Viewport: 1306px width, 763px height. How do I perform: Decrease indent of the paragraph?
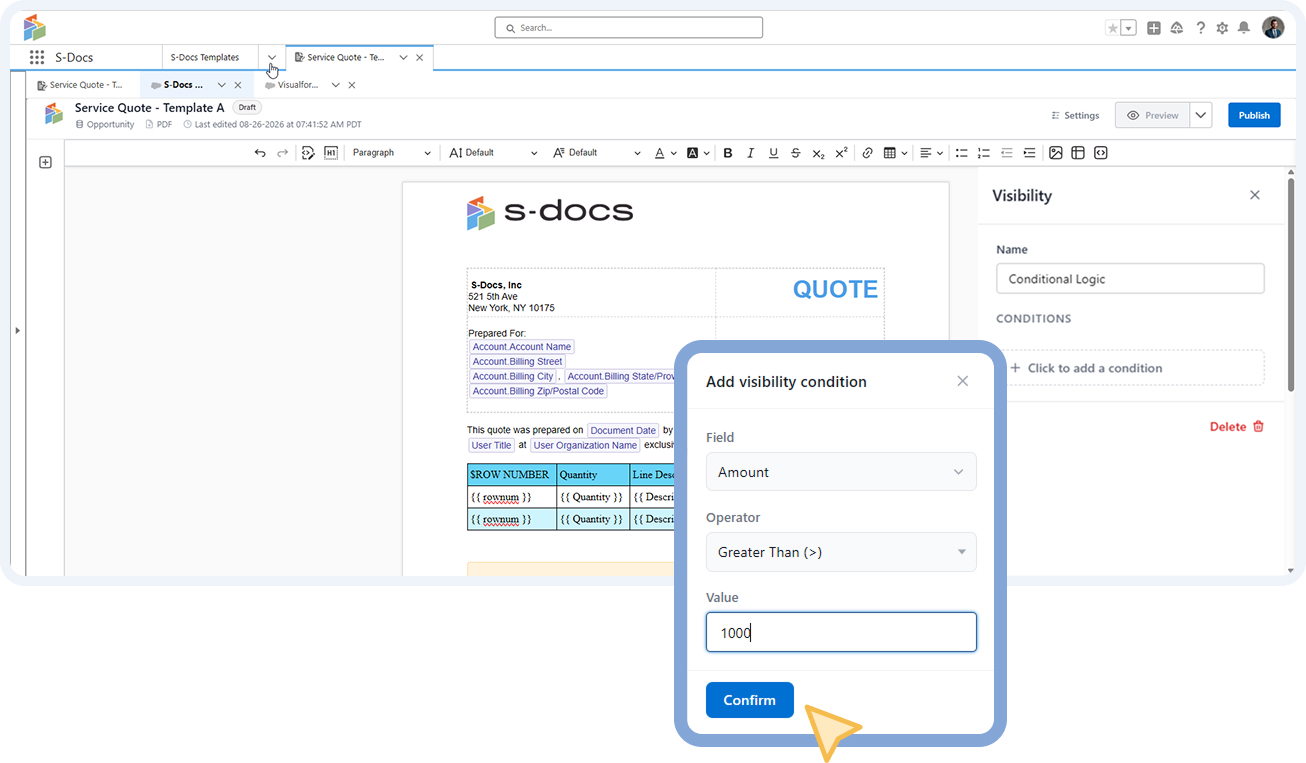point(1007,153)
